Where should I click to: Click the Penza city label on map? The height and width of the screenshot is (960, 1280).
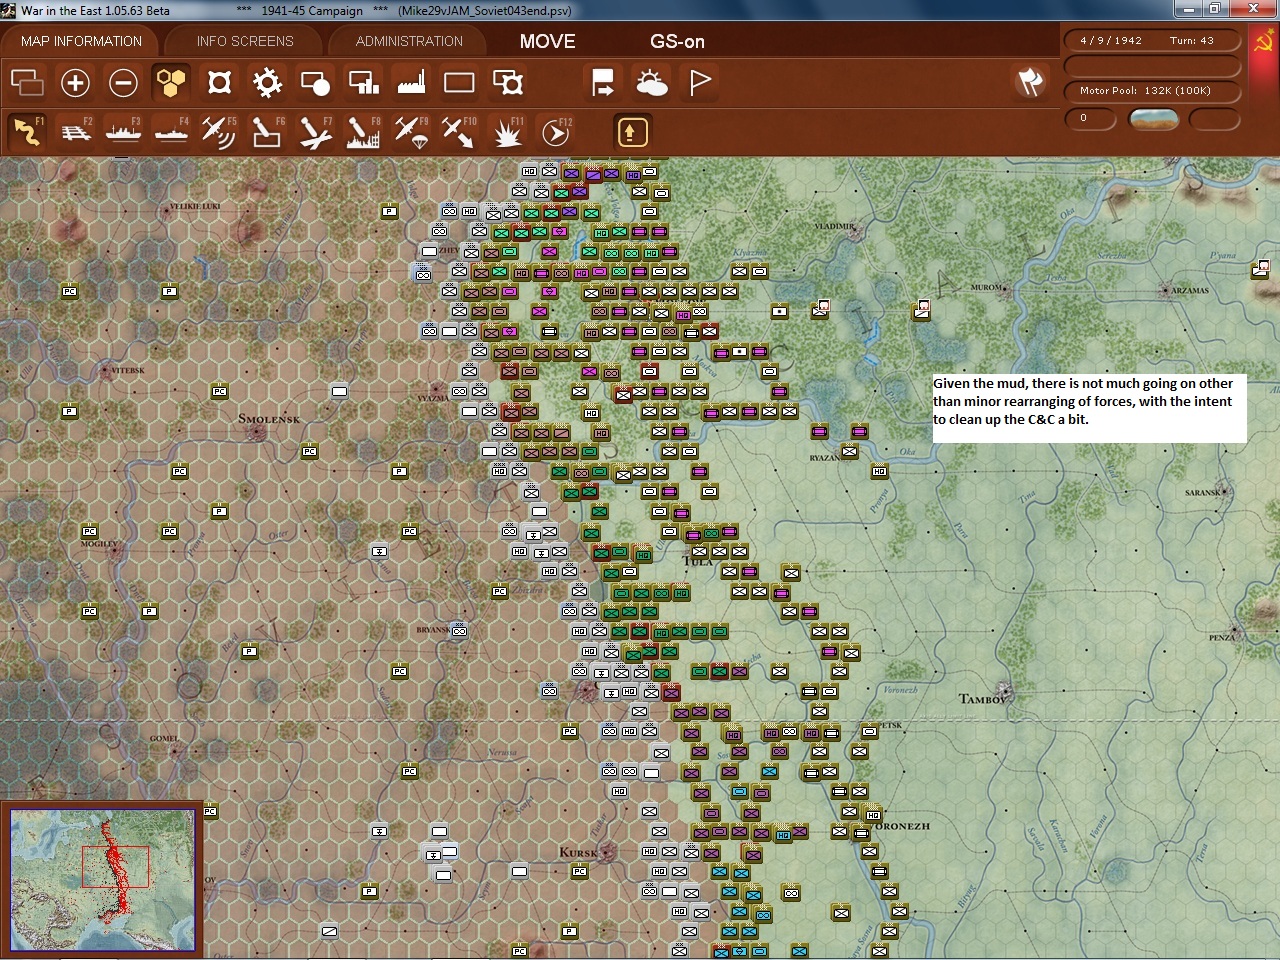[1221, 638]
